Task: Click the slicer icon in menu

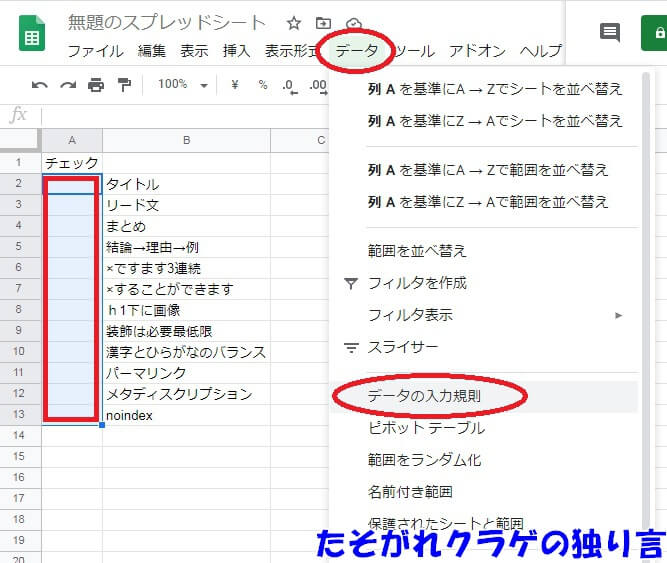Action: pos(351,348)
